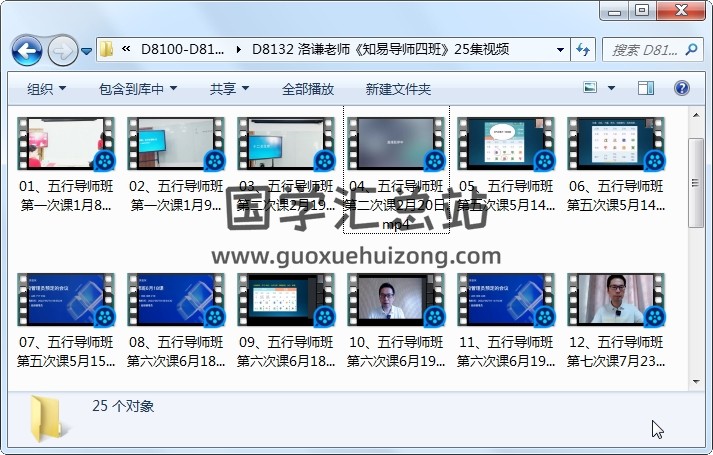This screenshot has width=713, height=455.
Task: Toggle the preview pane icon
Action: 646,89
